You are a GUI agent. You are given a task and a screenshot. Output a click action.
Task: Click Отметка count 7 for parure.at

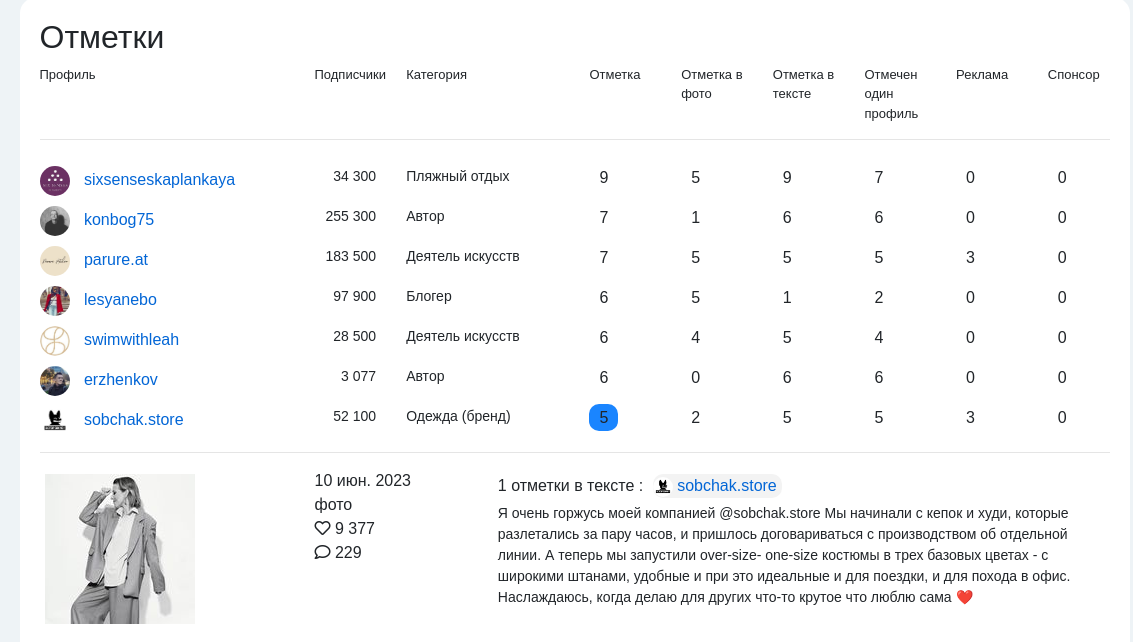(x=603, y=257)
